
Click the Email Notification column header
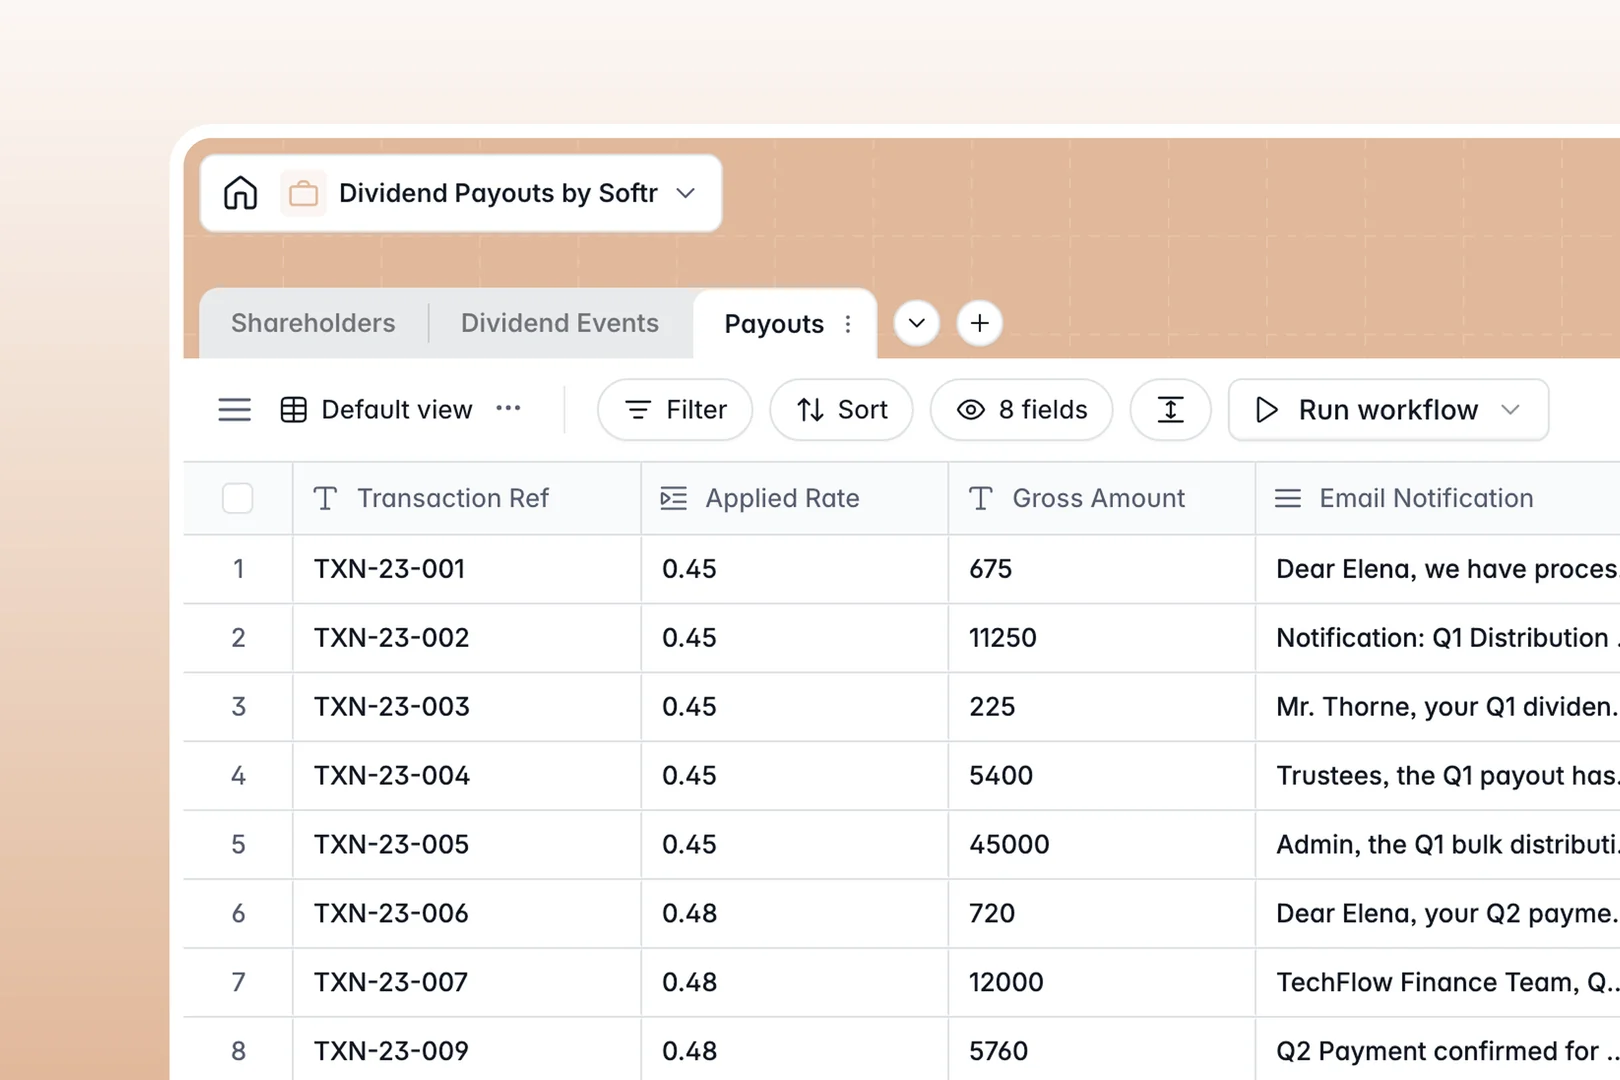[1438, 498]
